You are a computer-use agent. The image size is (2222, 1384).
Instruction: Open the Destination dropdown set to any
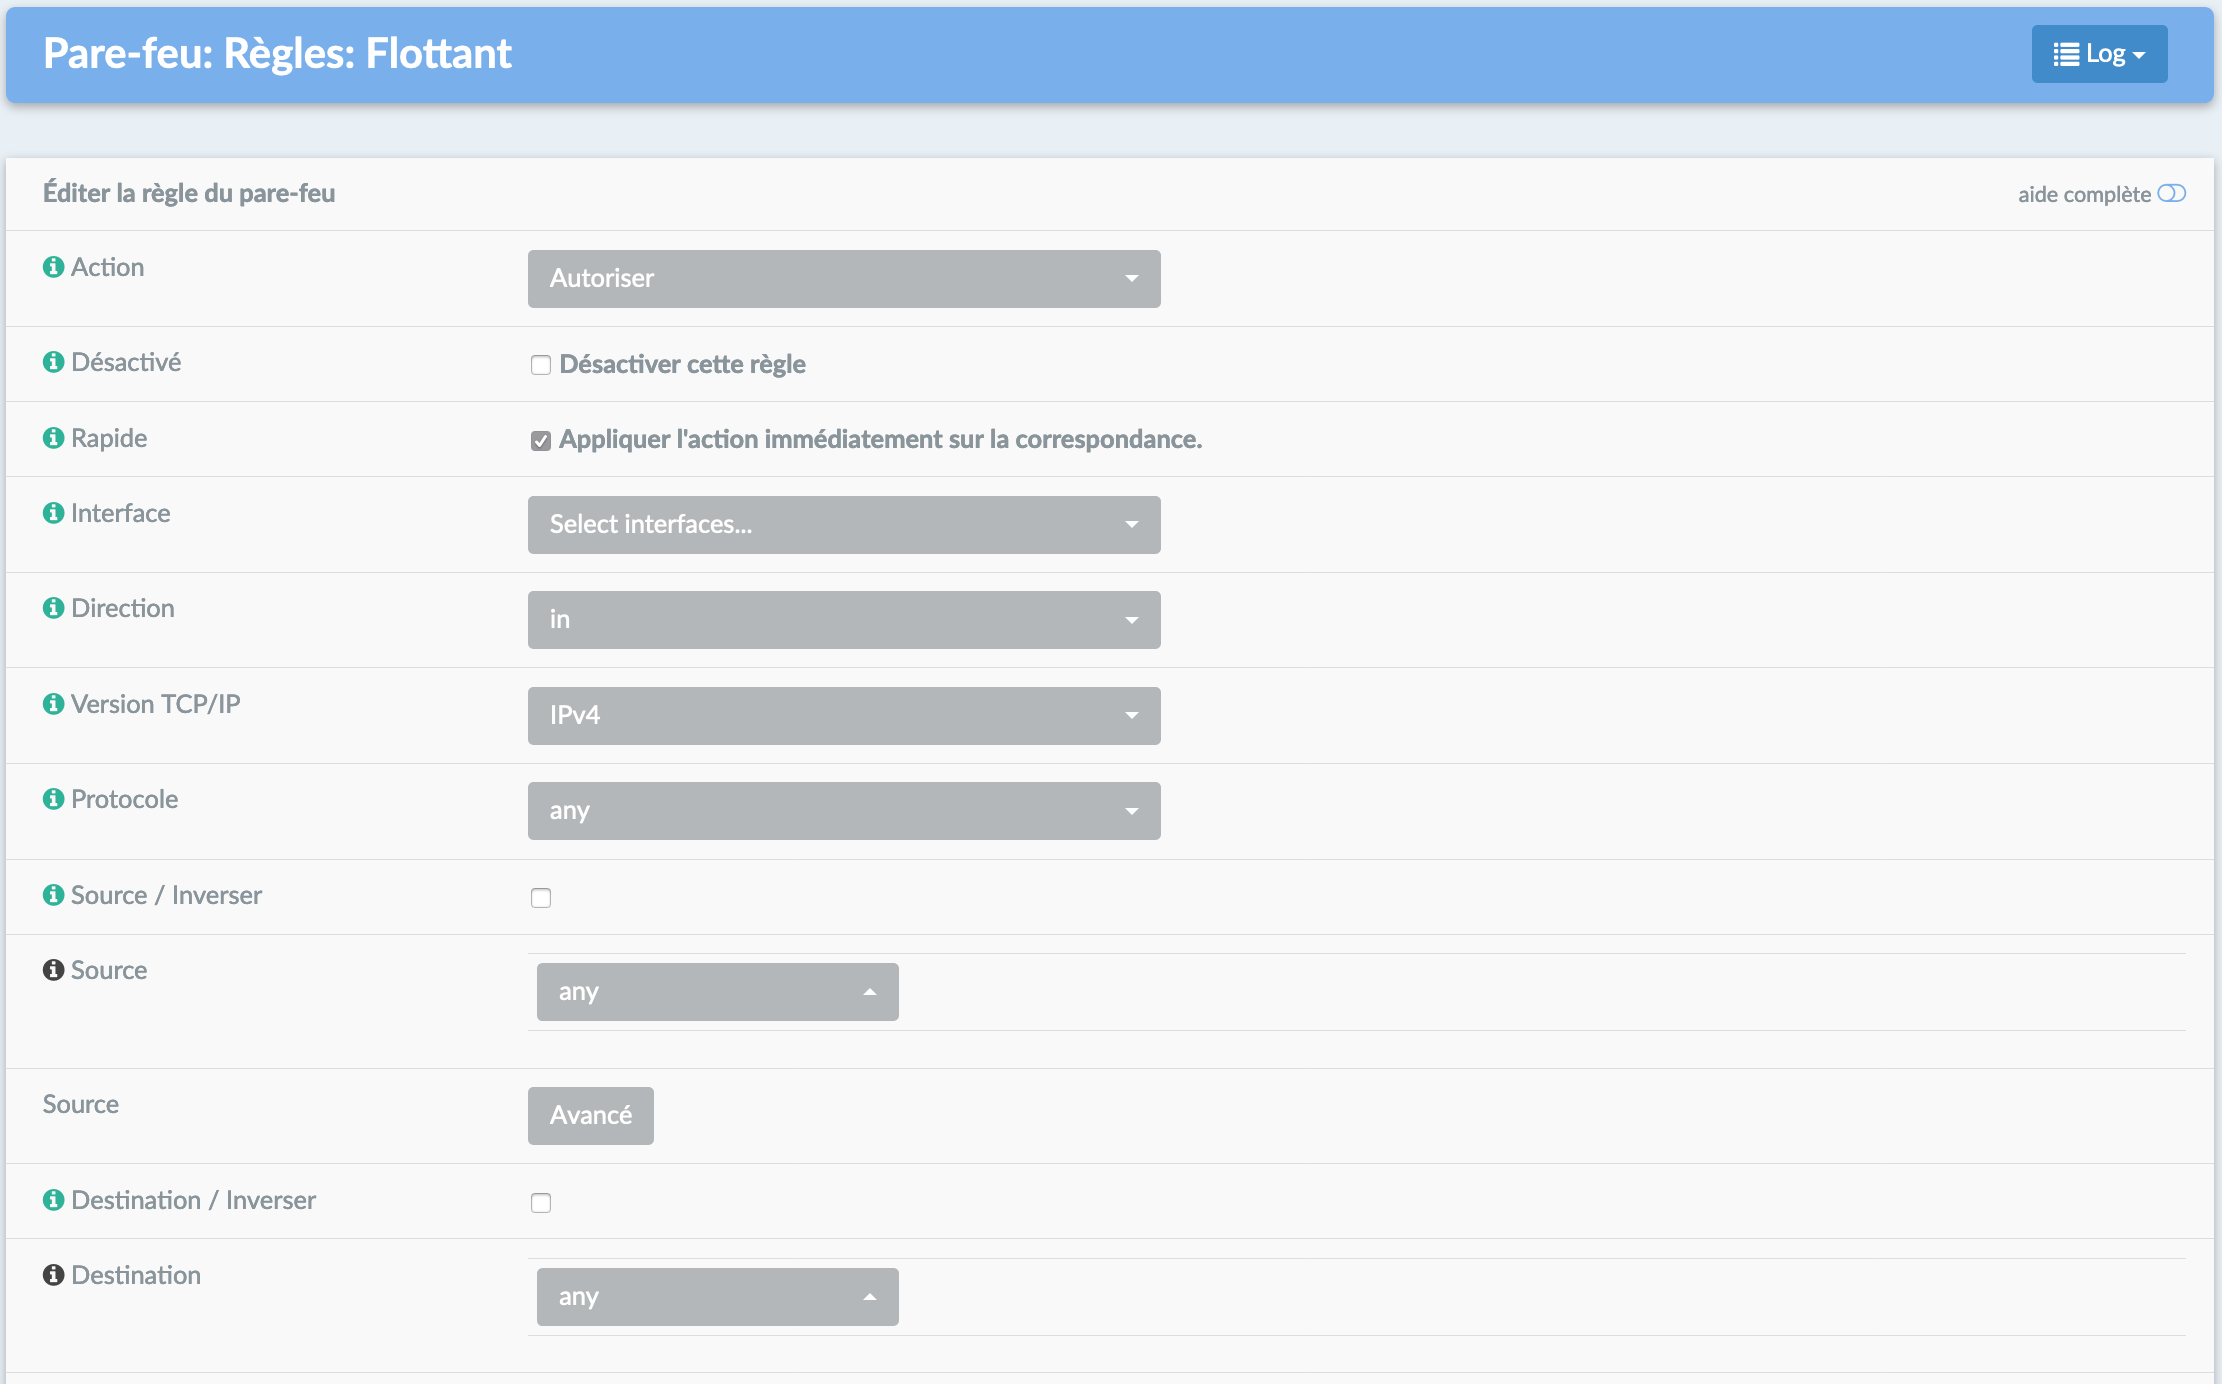[x=718, y=1297]
